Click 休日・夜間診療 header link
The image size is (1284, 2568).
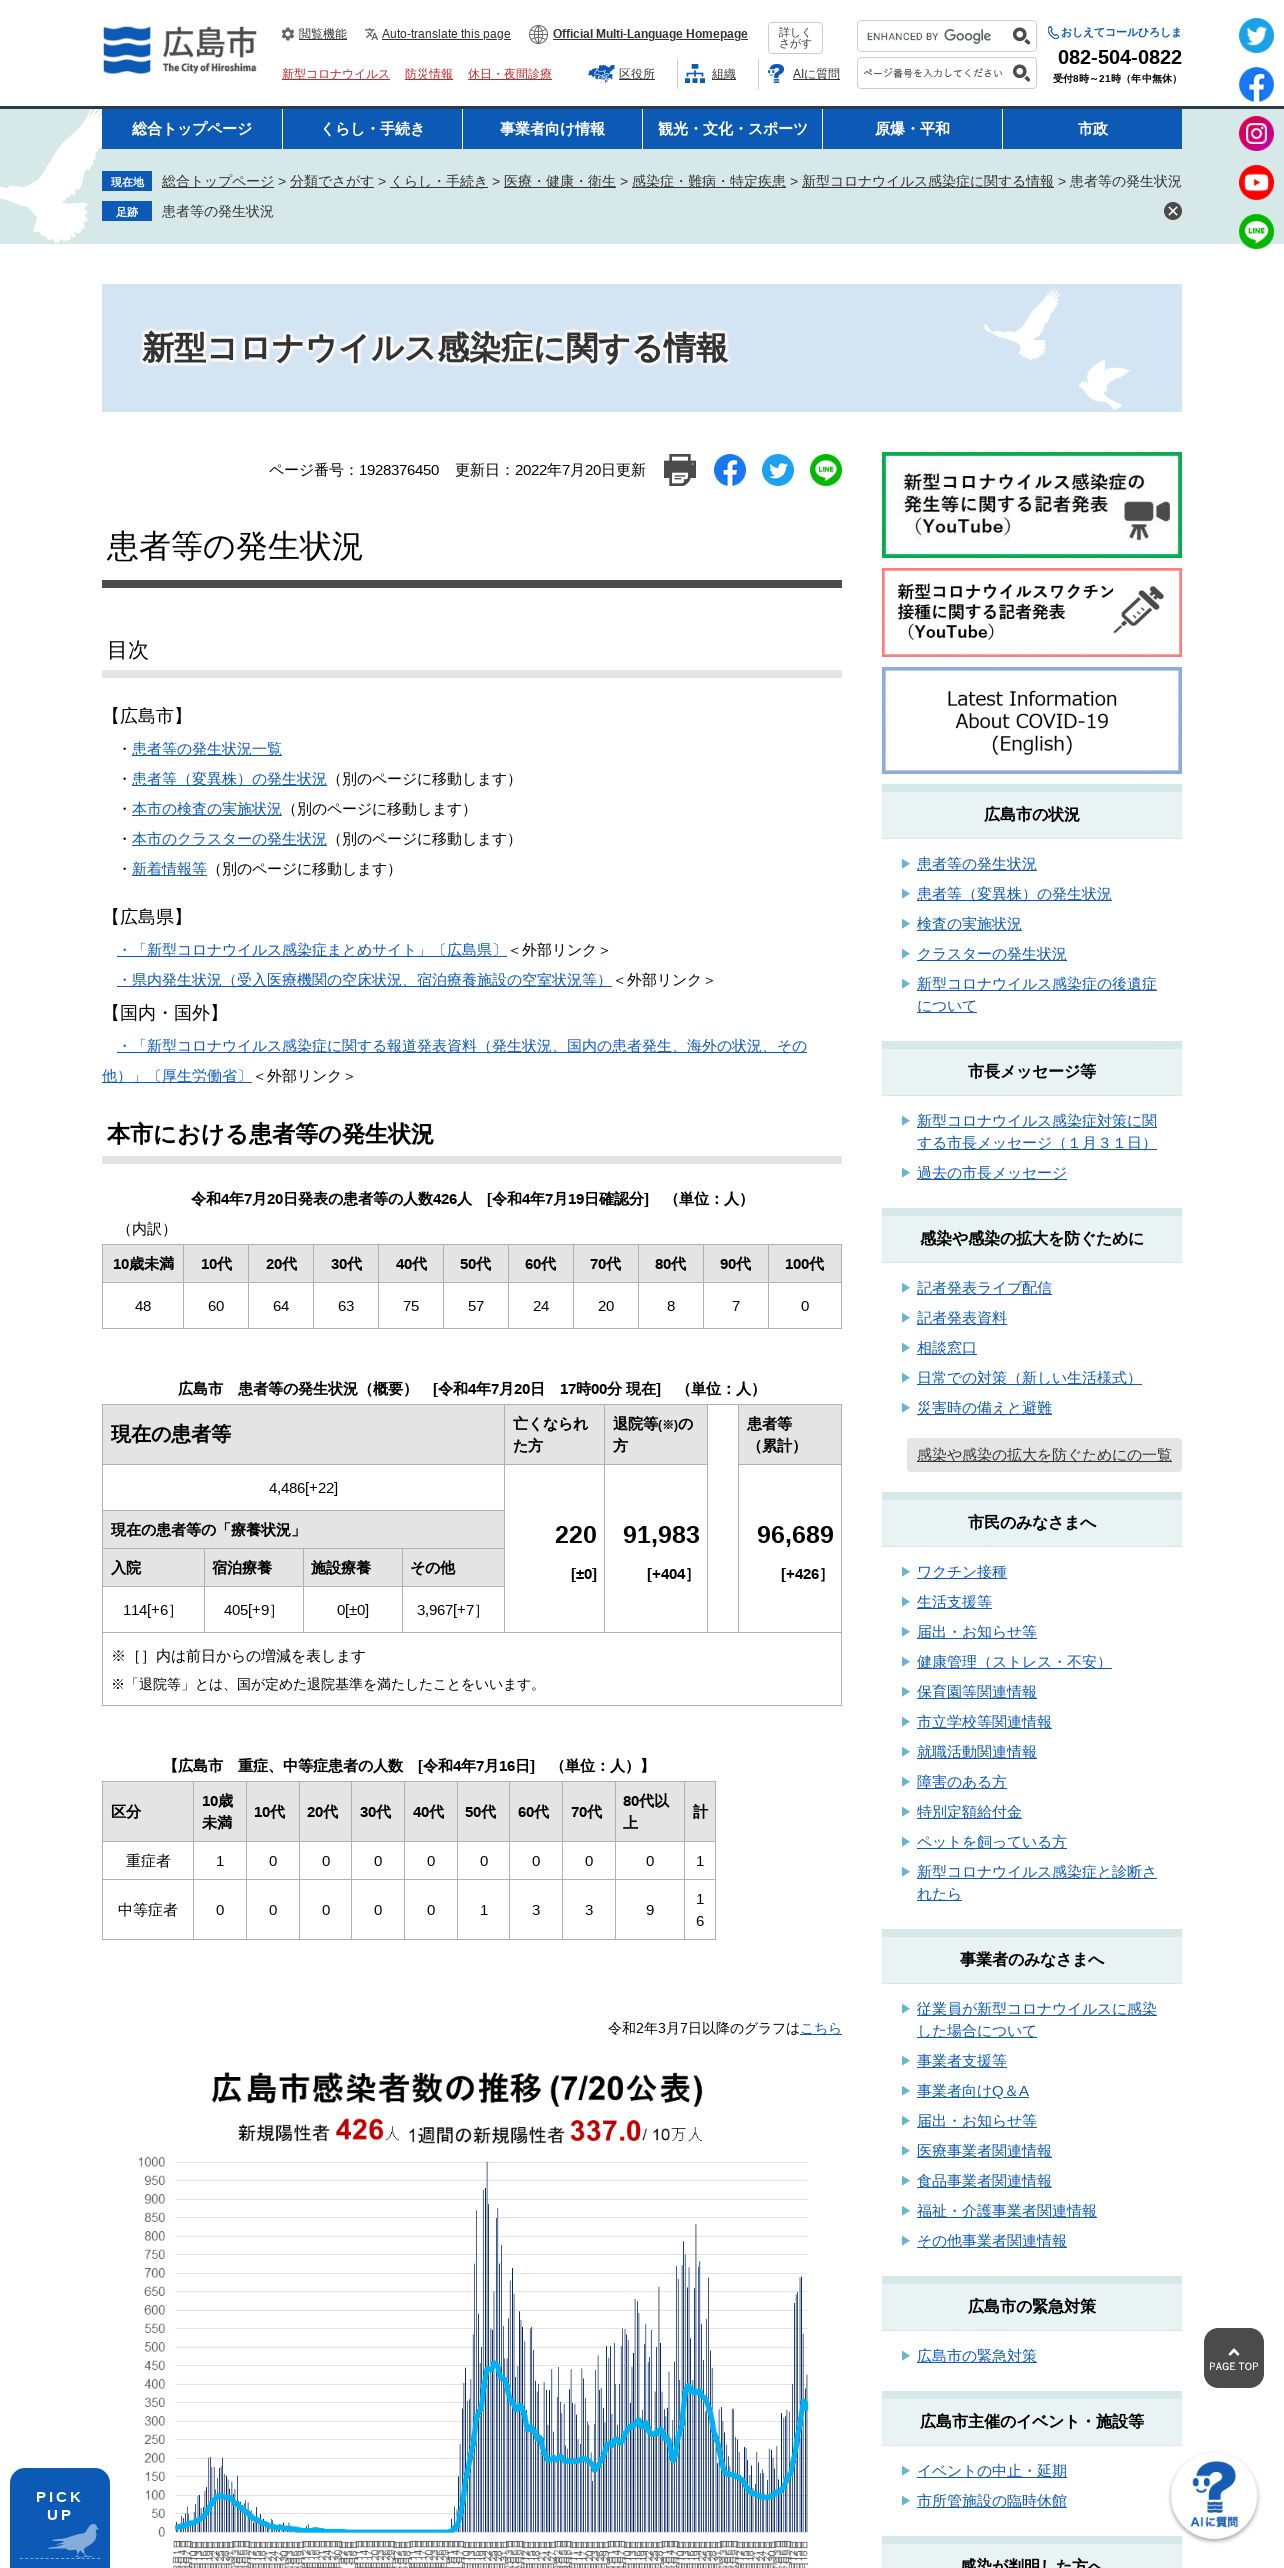[510, 74]
